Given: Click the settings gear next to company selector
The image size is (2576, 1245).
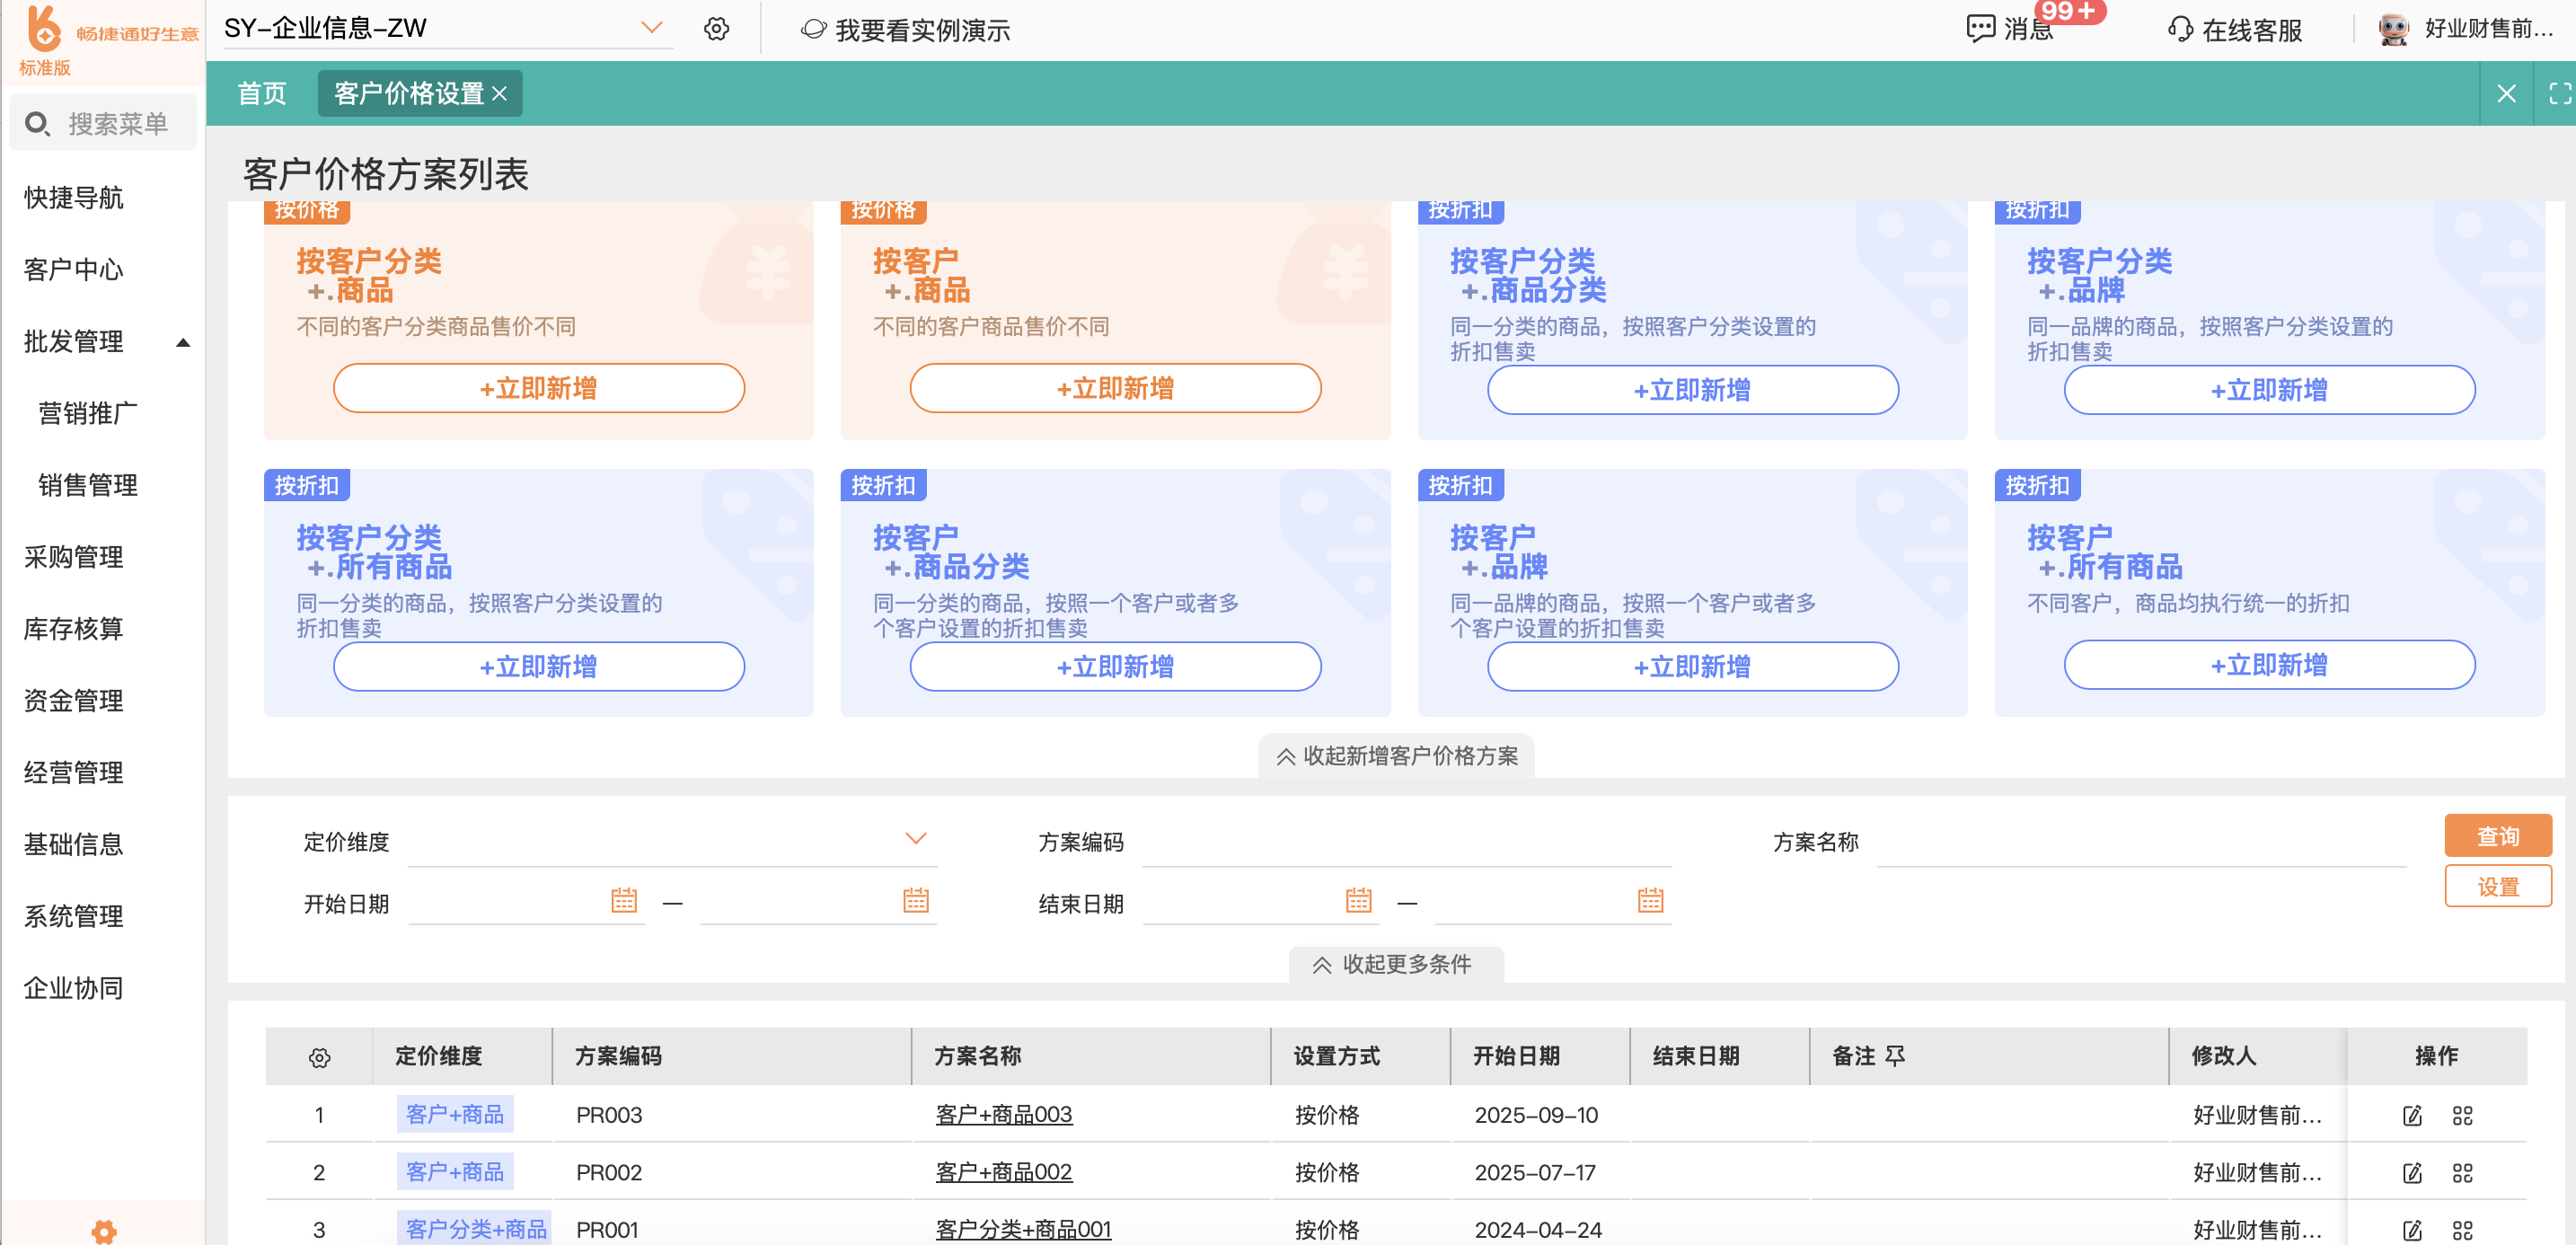Looking at the screenshot, I should [716, 29].
